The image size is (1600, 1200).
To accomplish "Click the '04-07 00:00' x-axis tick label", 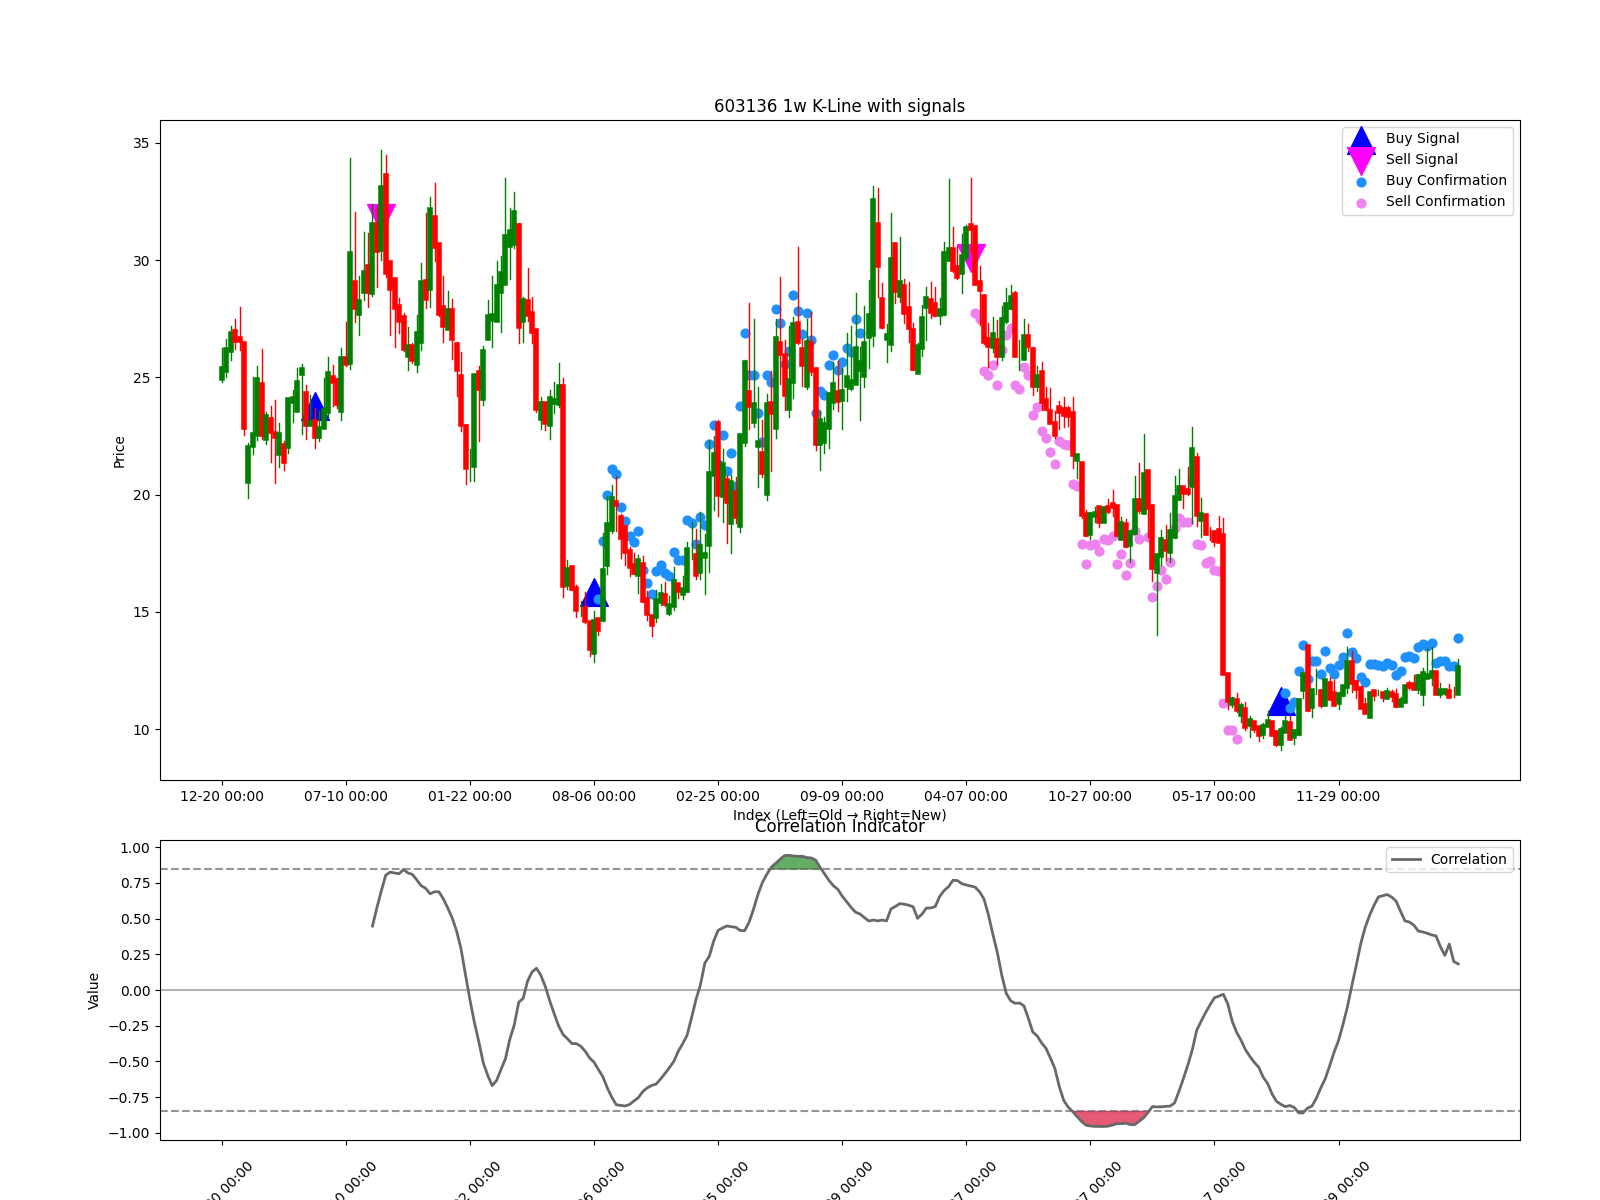I will tap(966, 796).
